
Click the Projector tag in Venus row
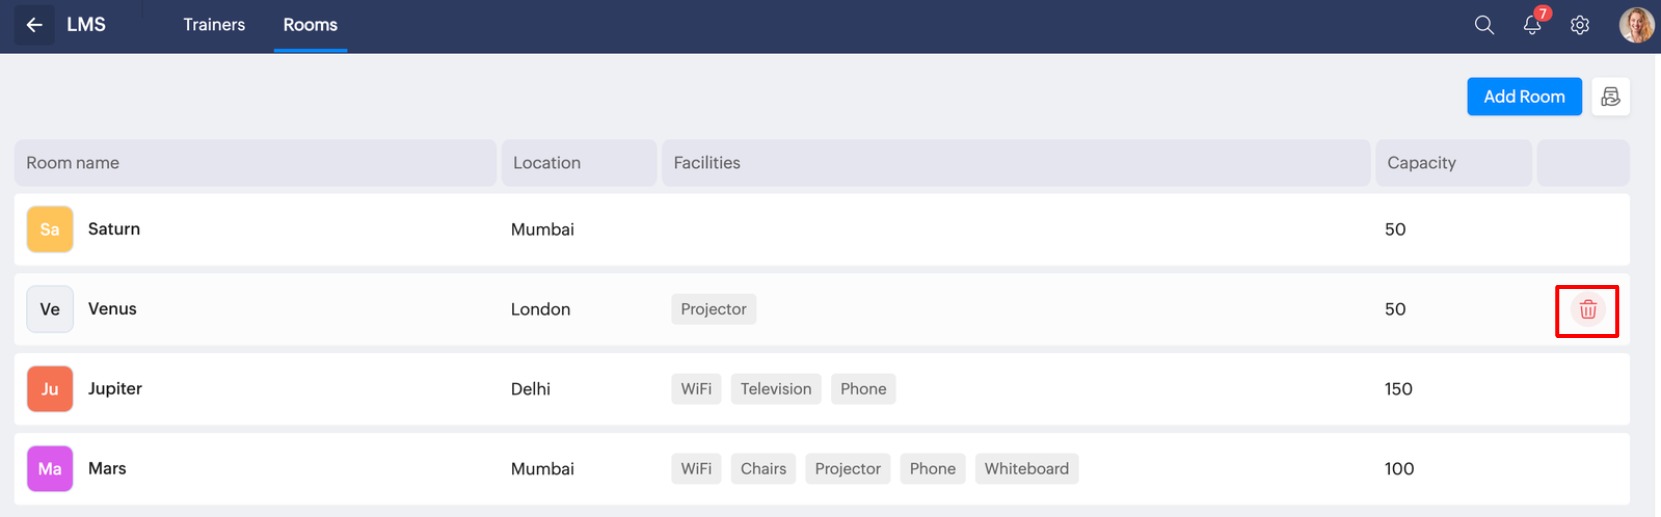tap(713, 309)
